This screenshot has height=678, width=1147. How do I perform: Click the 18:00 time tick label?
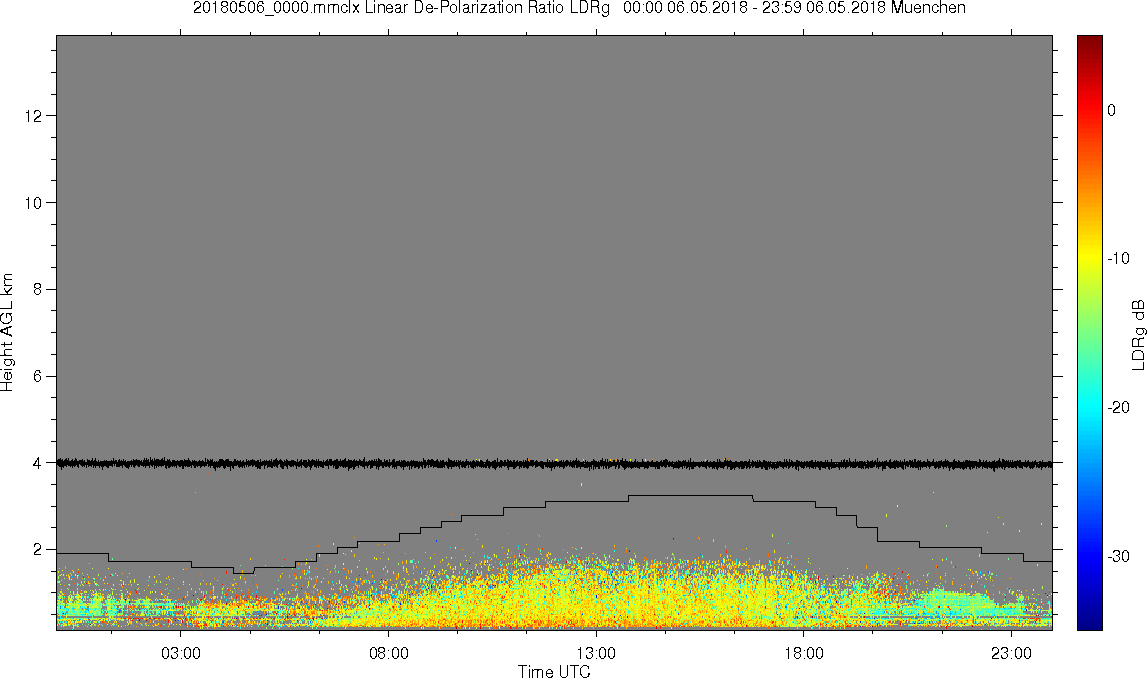click(x=804, y=653)
